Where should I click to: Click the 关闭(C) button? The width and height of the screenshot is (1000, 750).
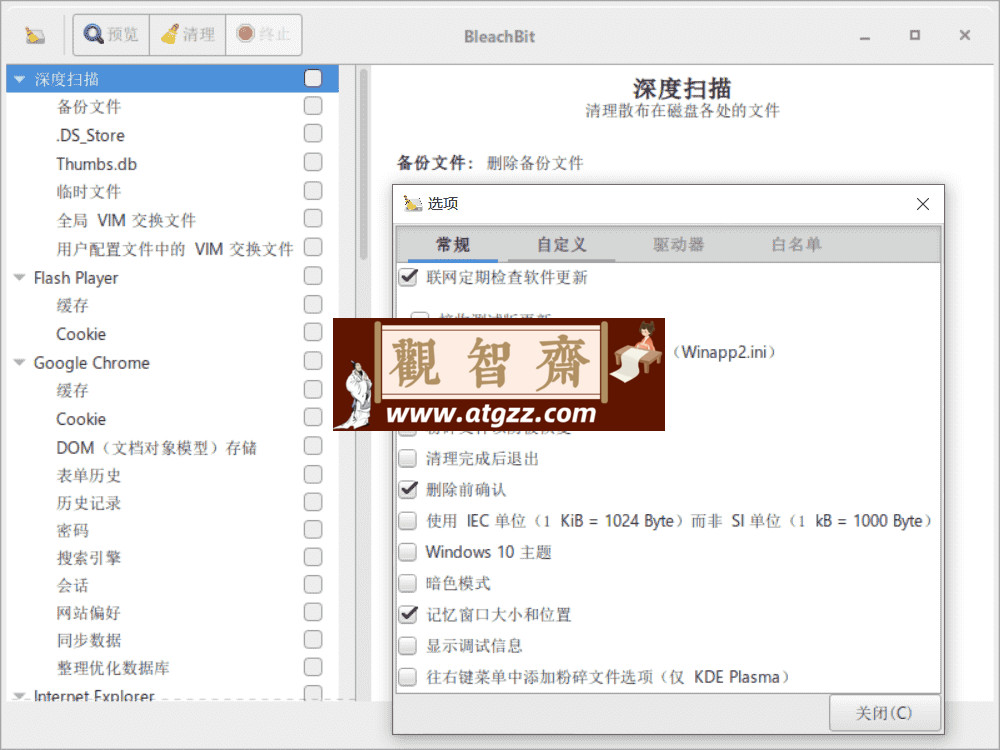click(x=885, y=713)
